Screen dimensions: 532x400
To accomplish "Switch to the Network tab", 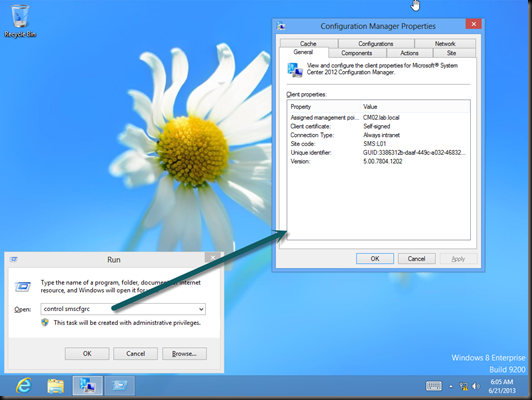I will coord(445,43).
